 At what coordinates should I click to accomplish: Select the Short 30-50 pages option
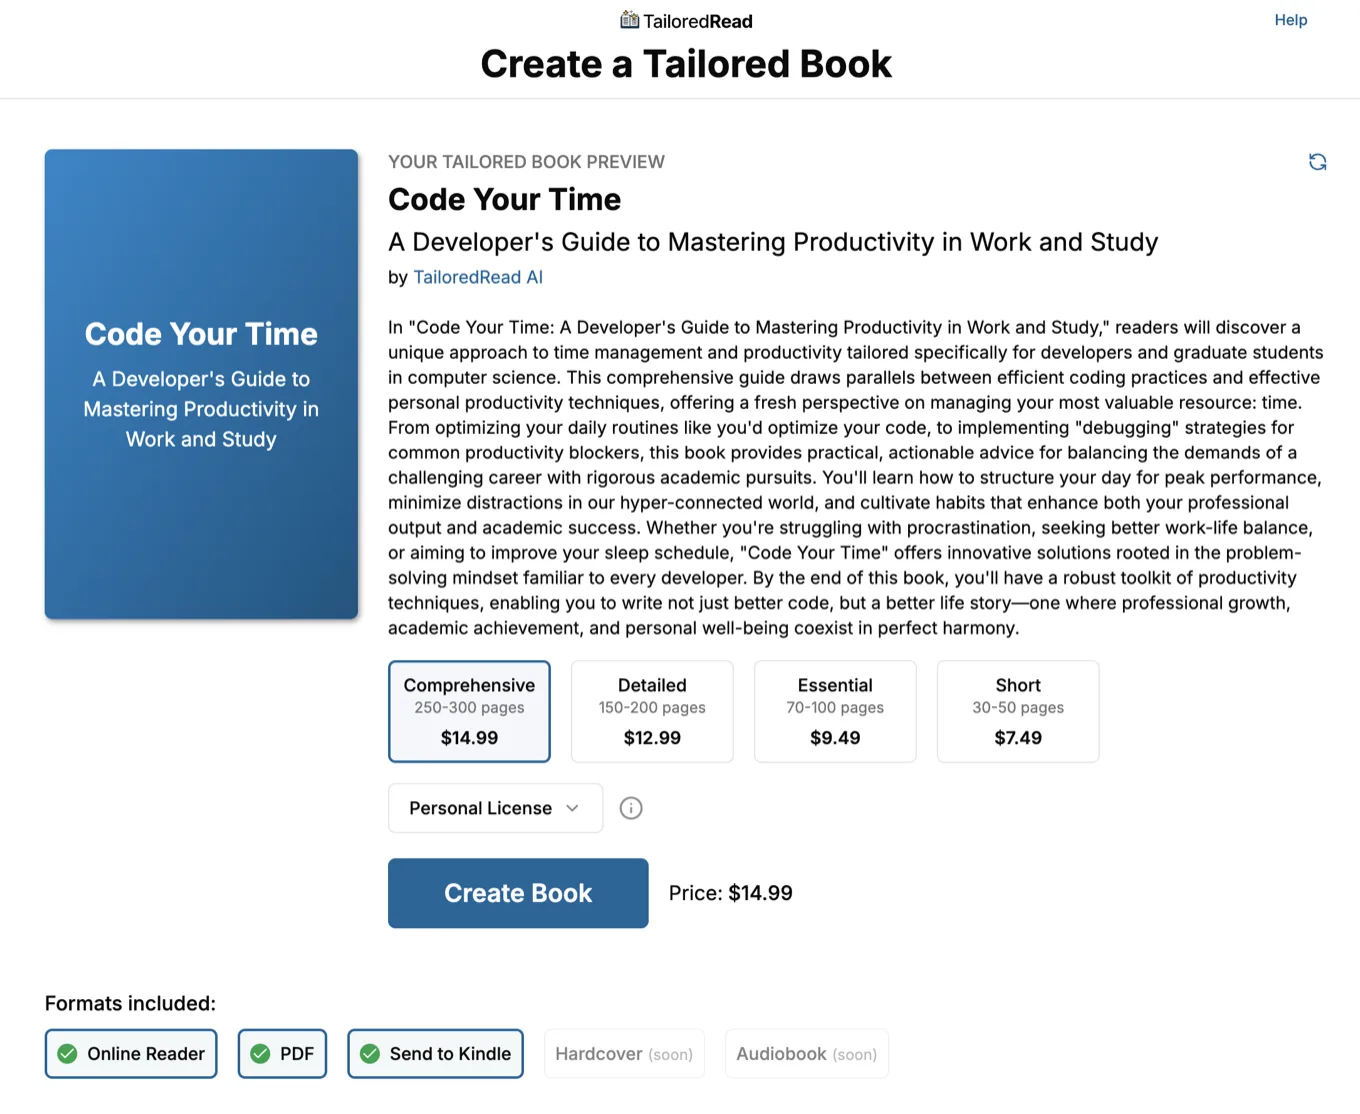point(1017,711)
